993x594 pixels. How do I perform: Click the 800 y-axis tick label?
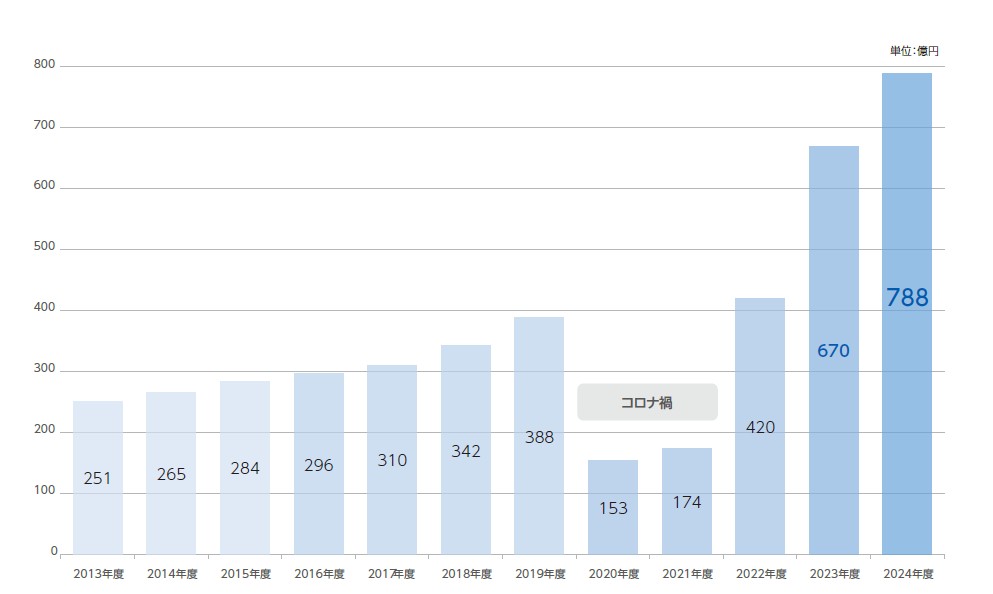45,65
